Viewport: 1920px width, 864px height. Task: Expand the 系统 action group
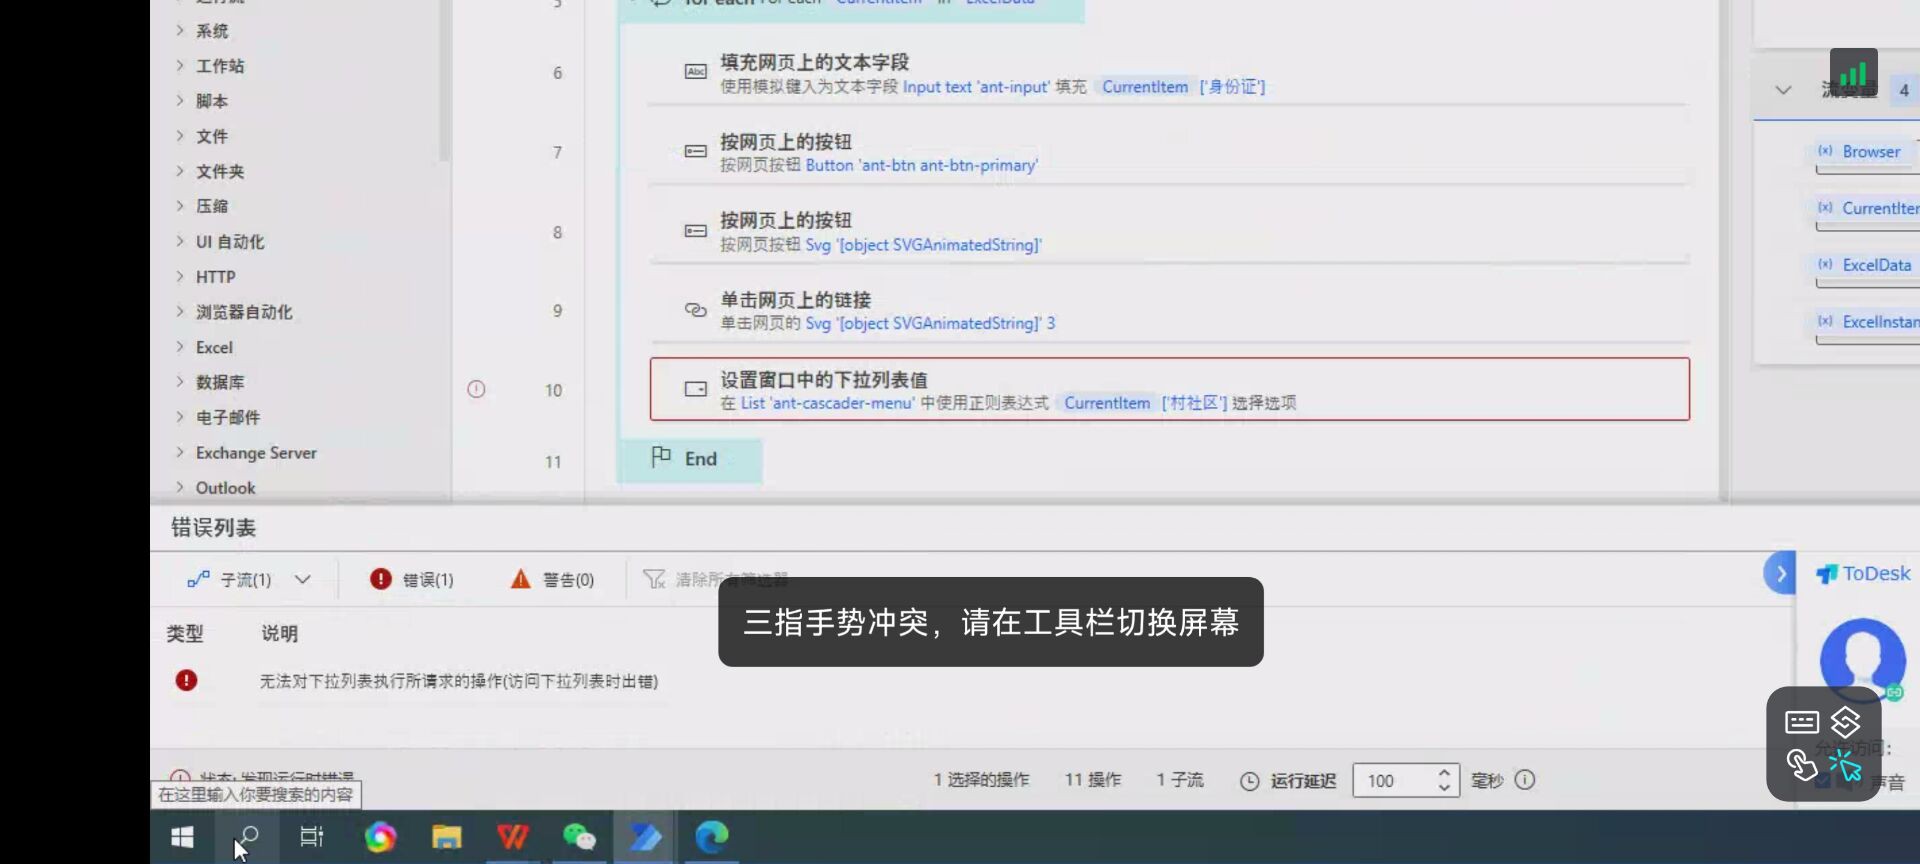pos(180,30)
